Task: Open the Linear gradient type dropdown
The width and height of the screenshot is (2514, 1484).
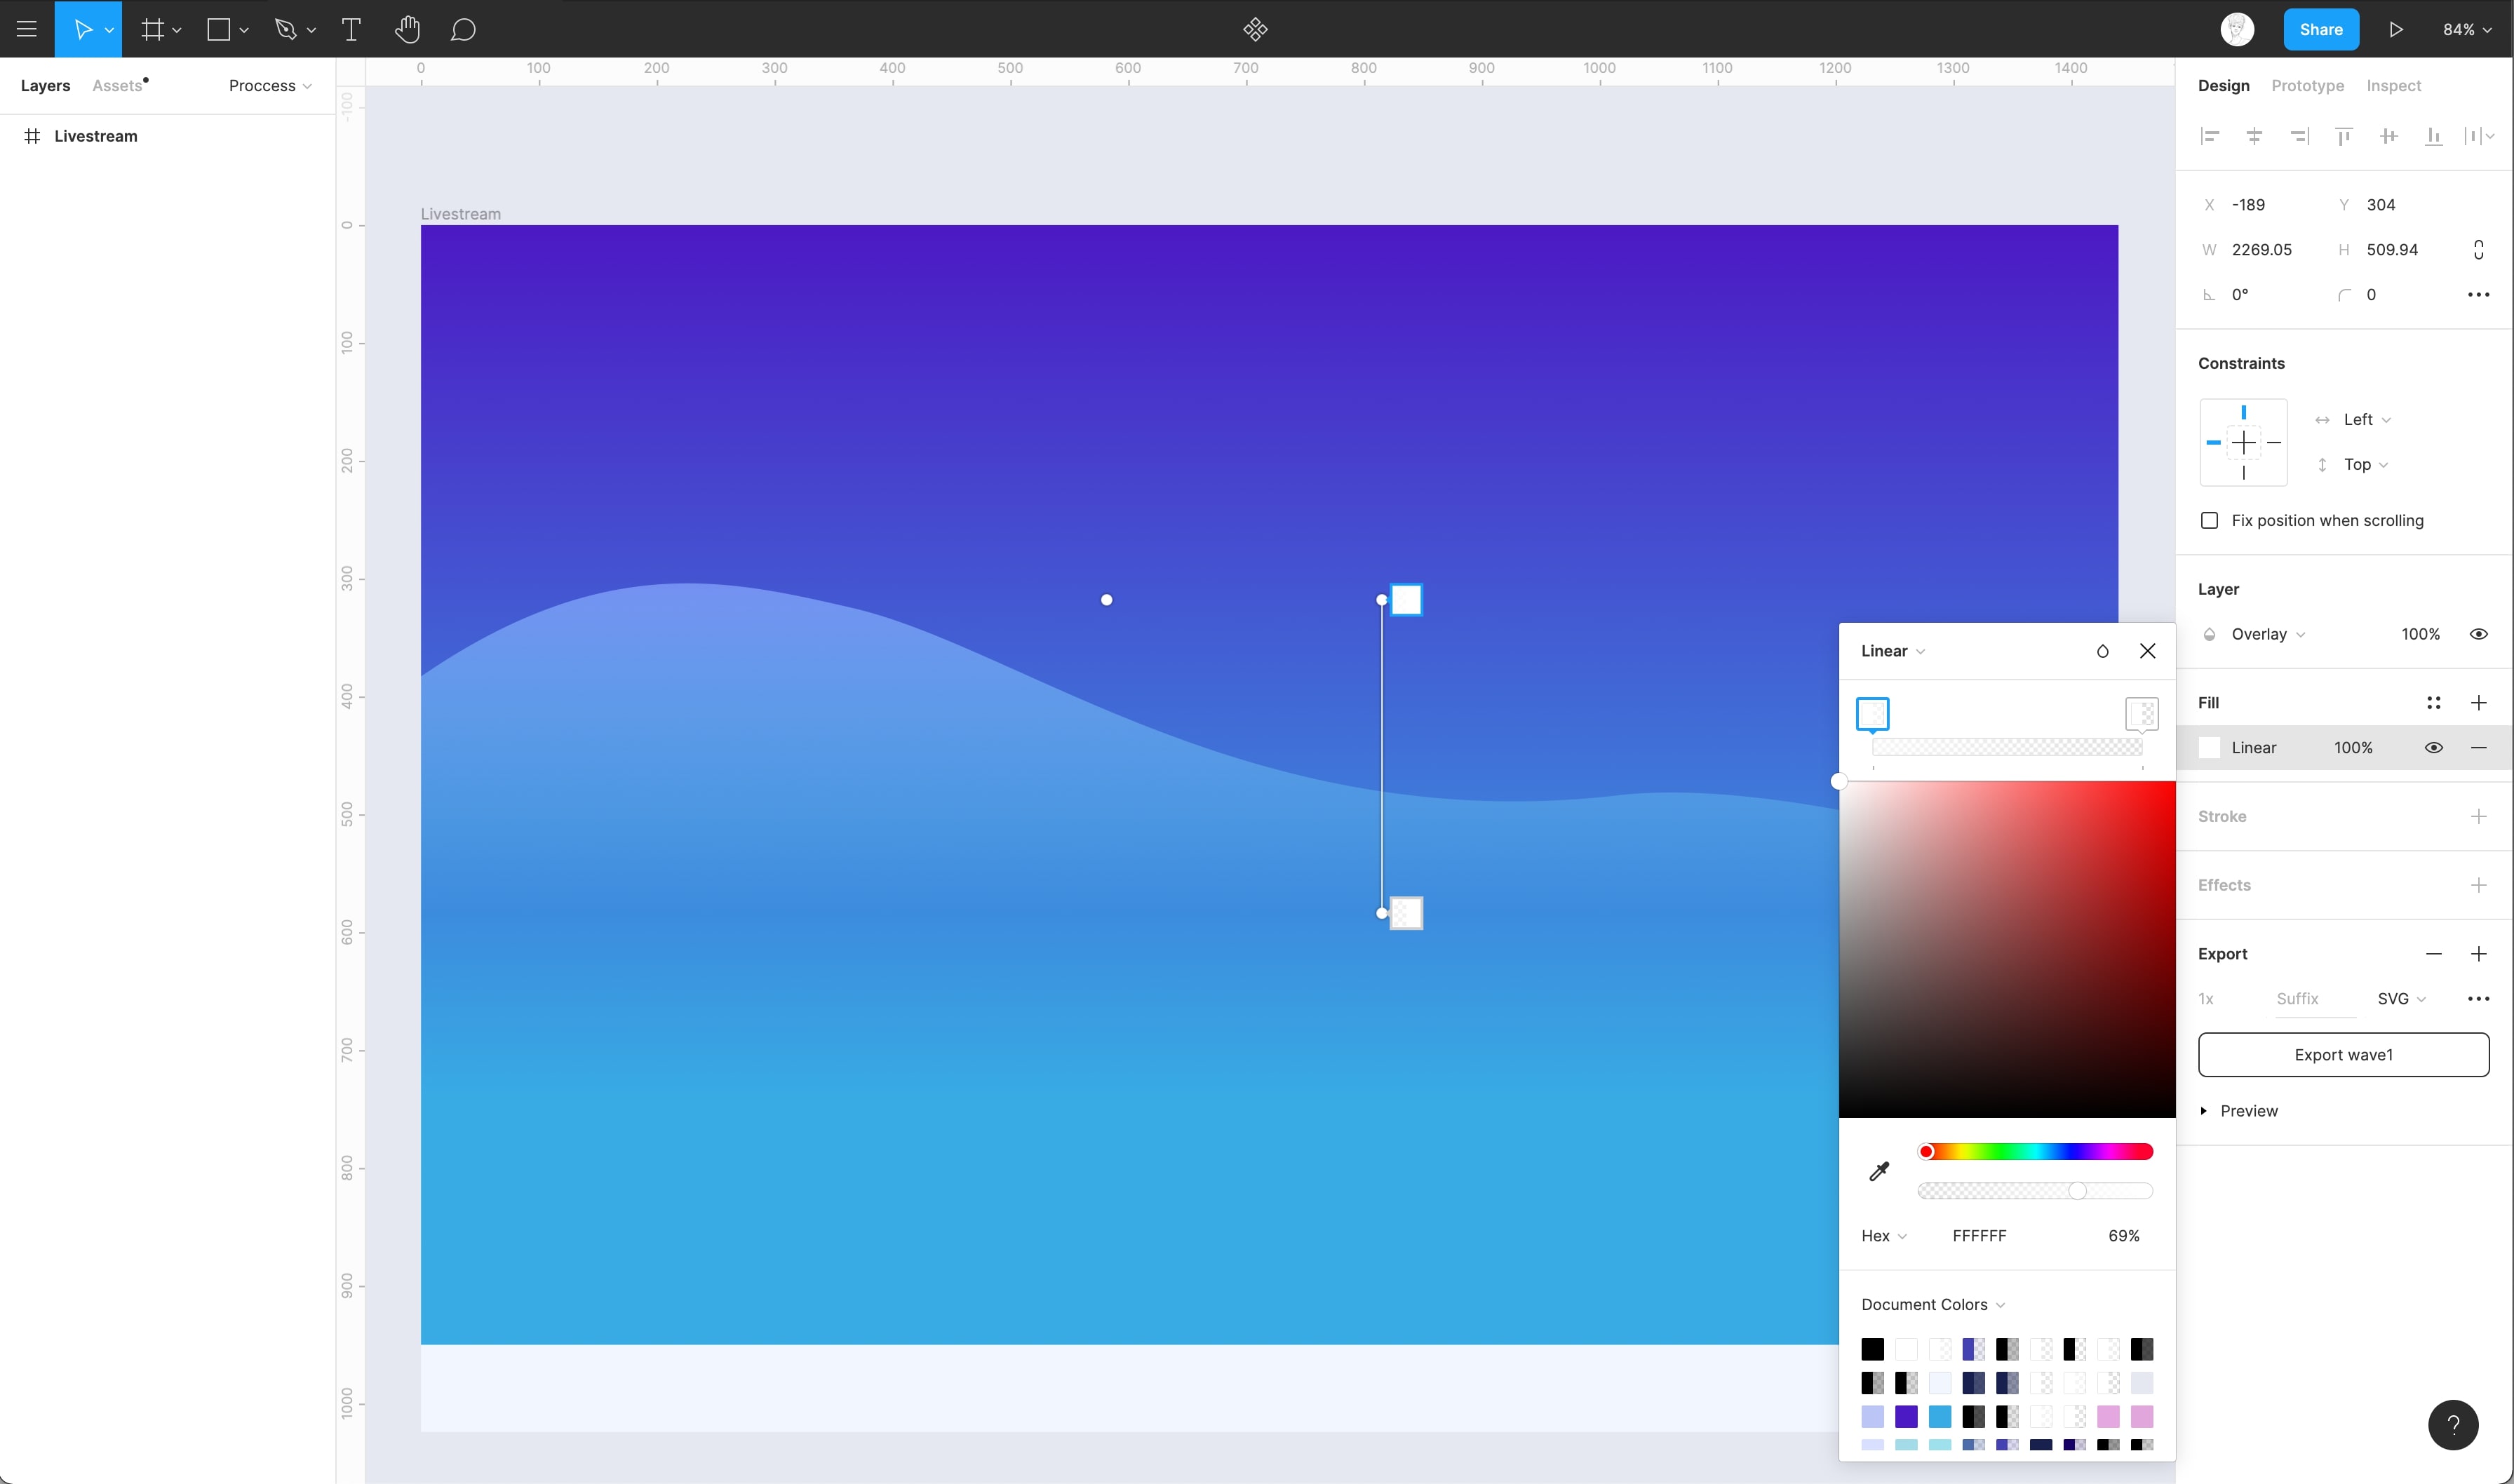Action: pos(1892,650)
